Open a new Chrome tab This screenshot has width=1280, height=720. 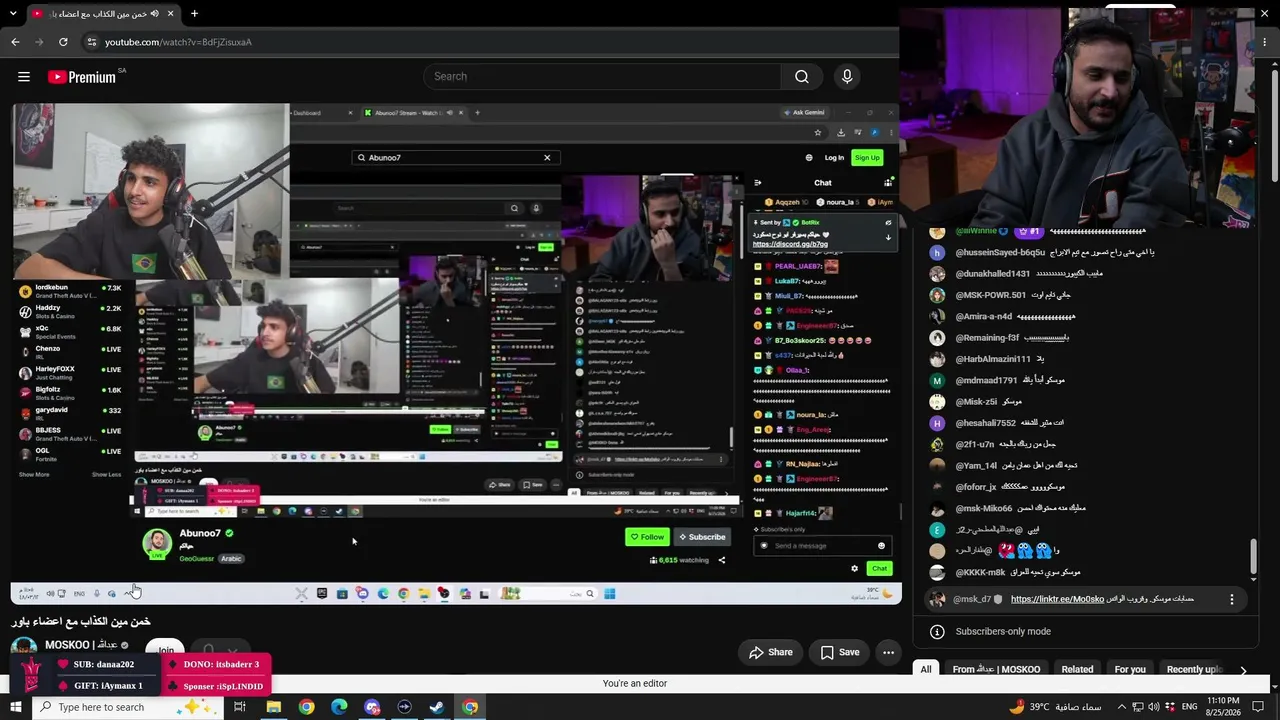coord(194,14)
